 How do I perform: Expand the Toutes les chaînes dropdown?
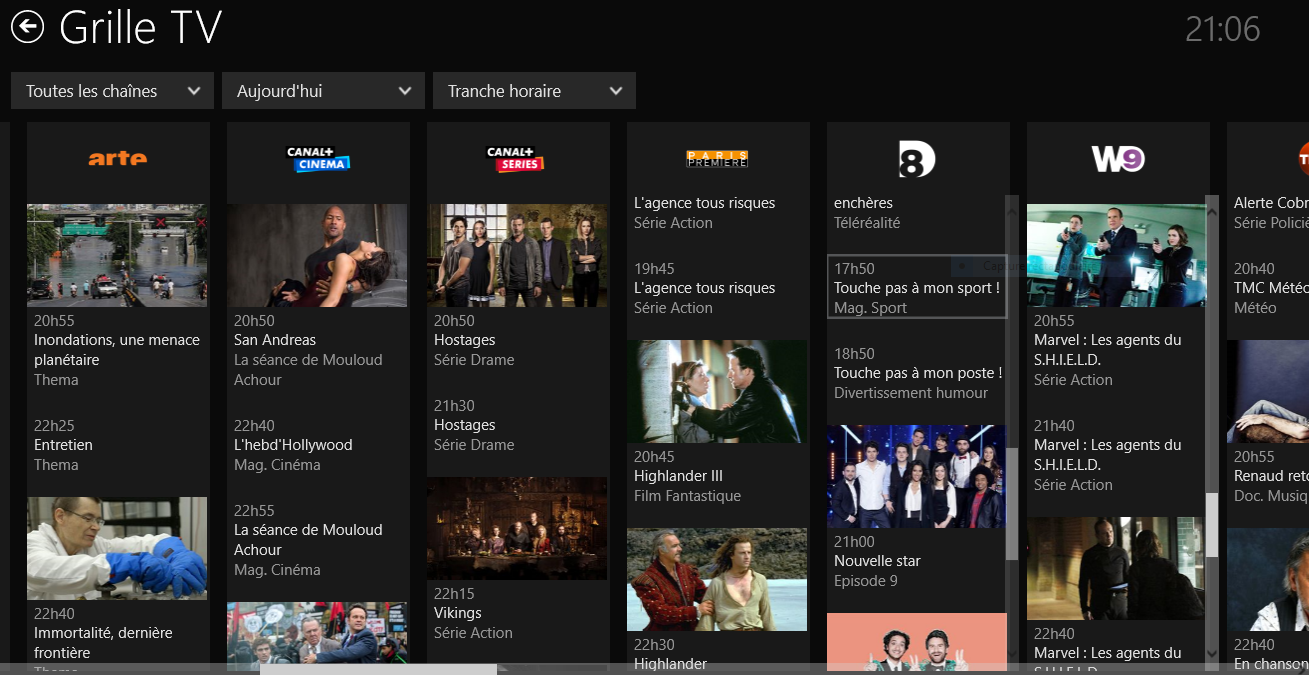[x=112, y=91]
